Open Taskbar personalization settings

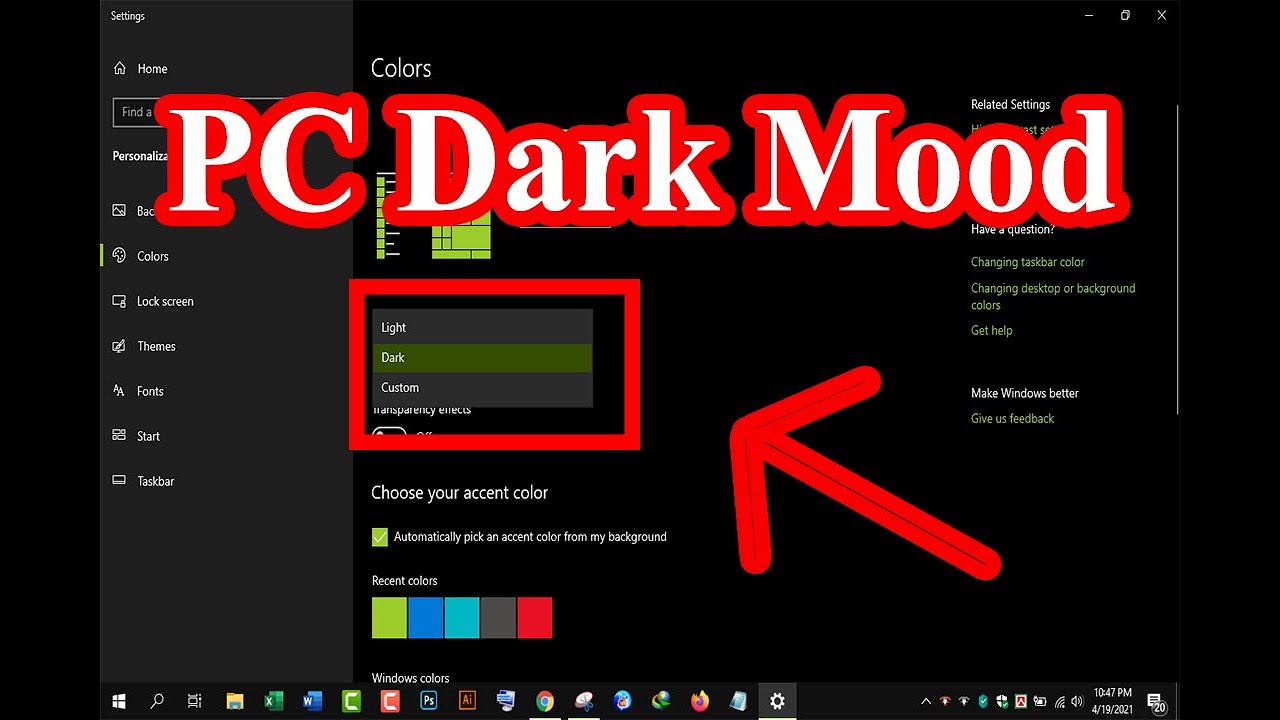click(143, 481)
